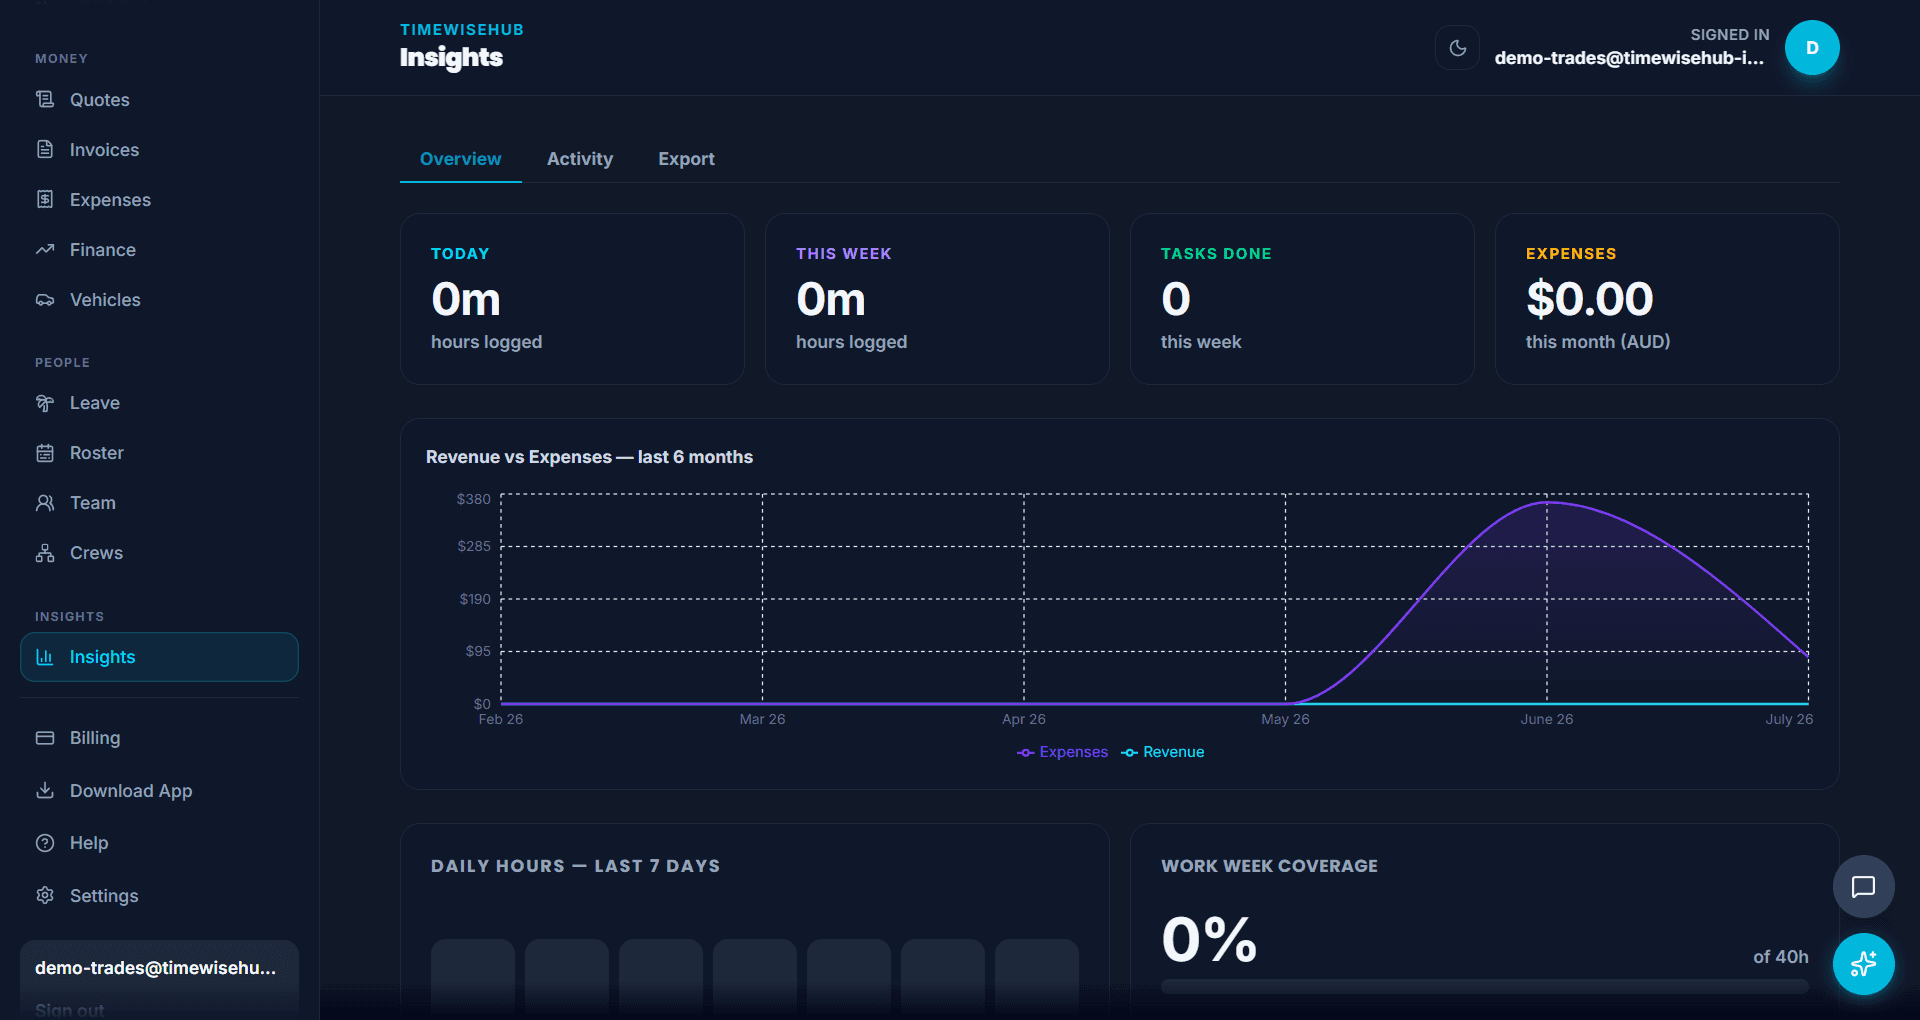This screenshot has height=1020, width=1920.
Task: Click the May 26 axis label
Action: coord(1285,719)
